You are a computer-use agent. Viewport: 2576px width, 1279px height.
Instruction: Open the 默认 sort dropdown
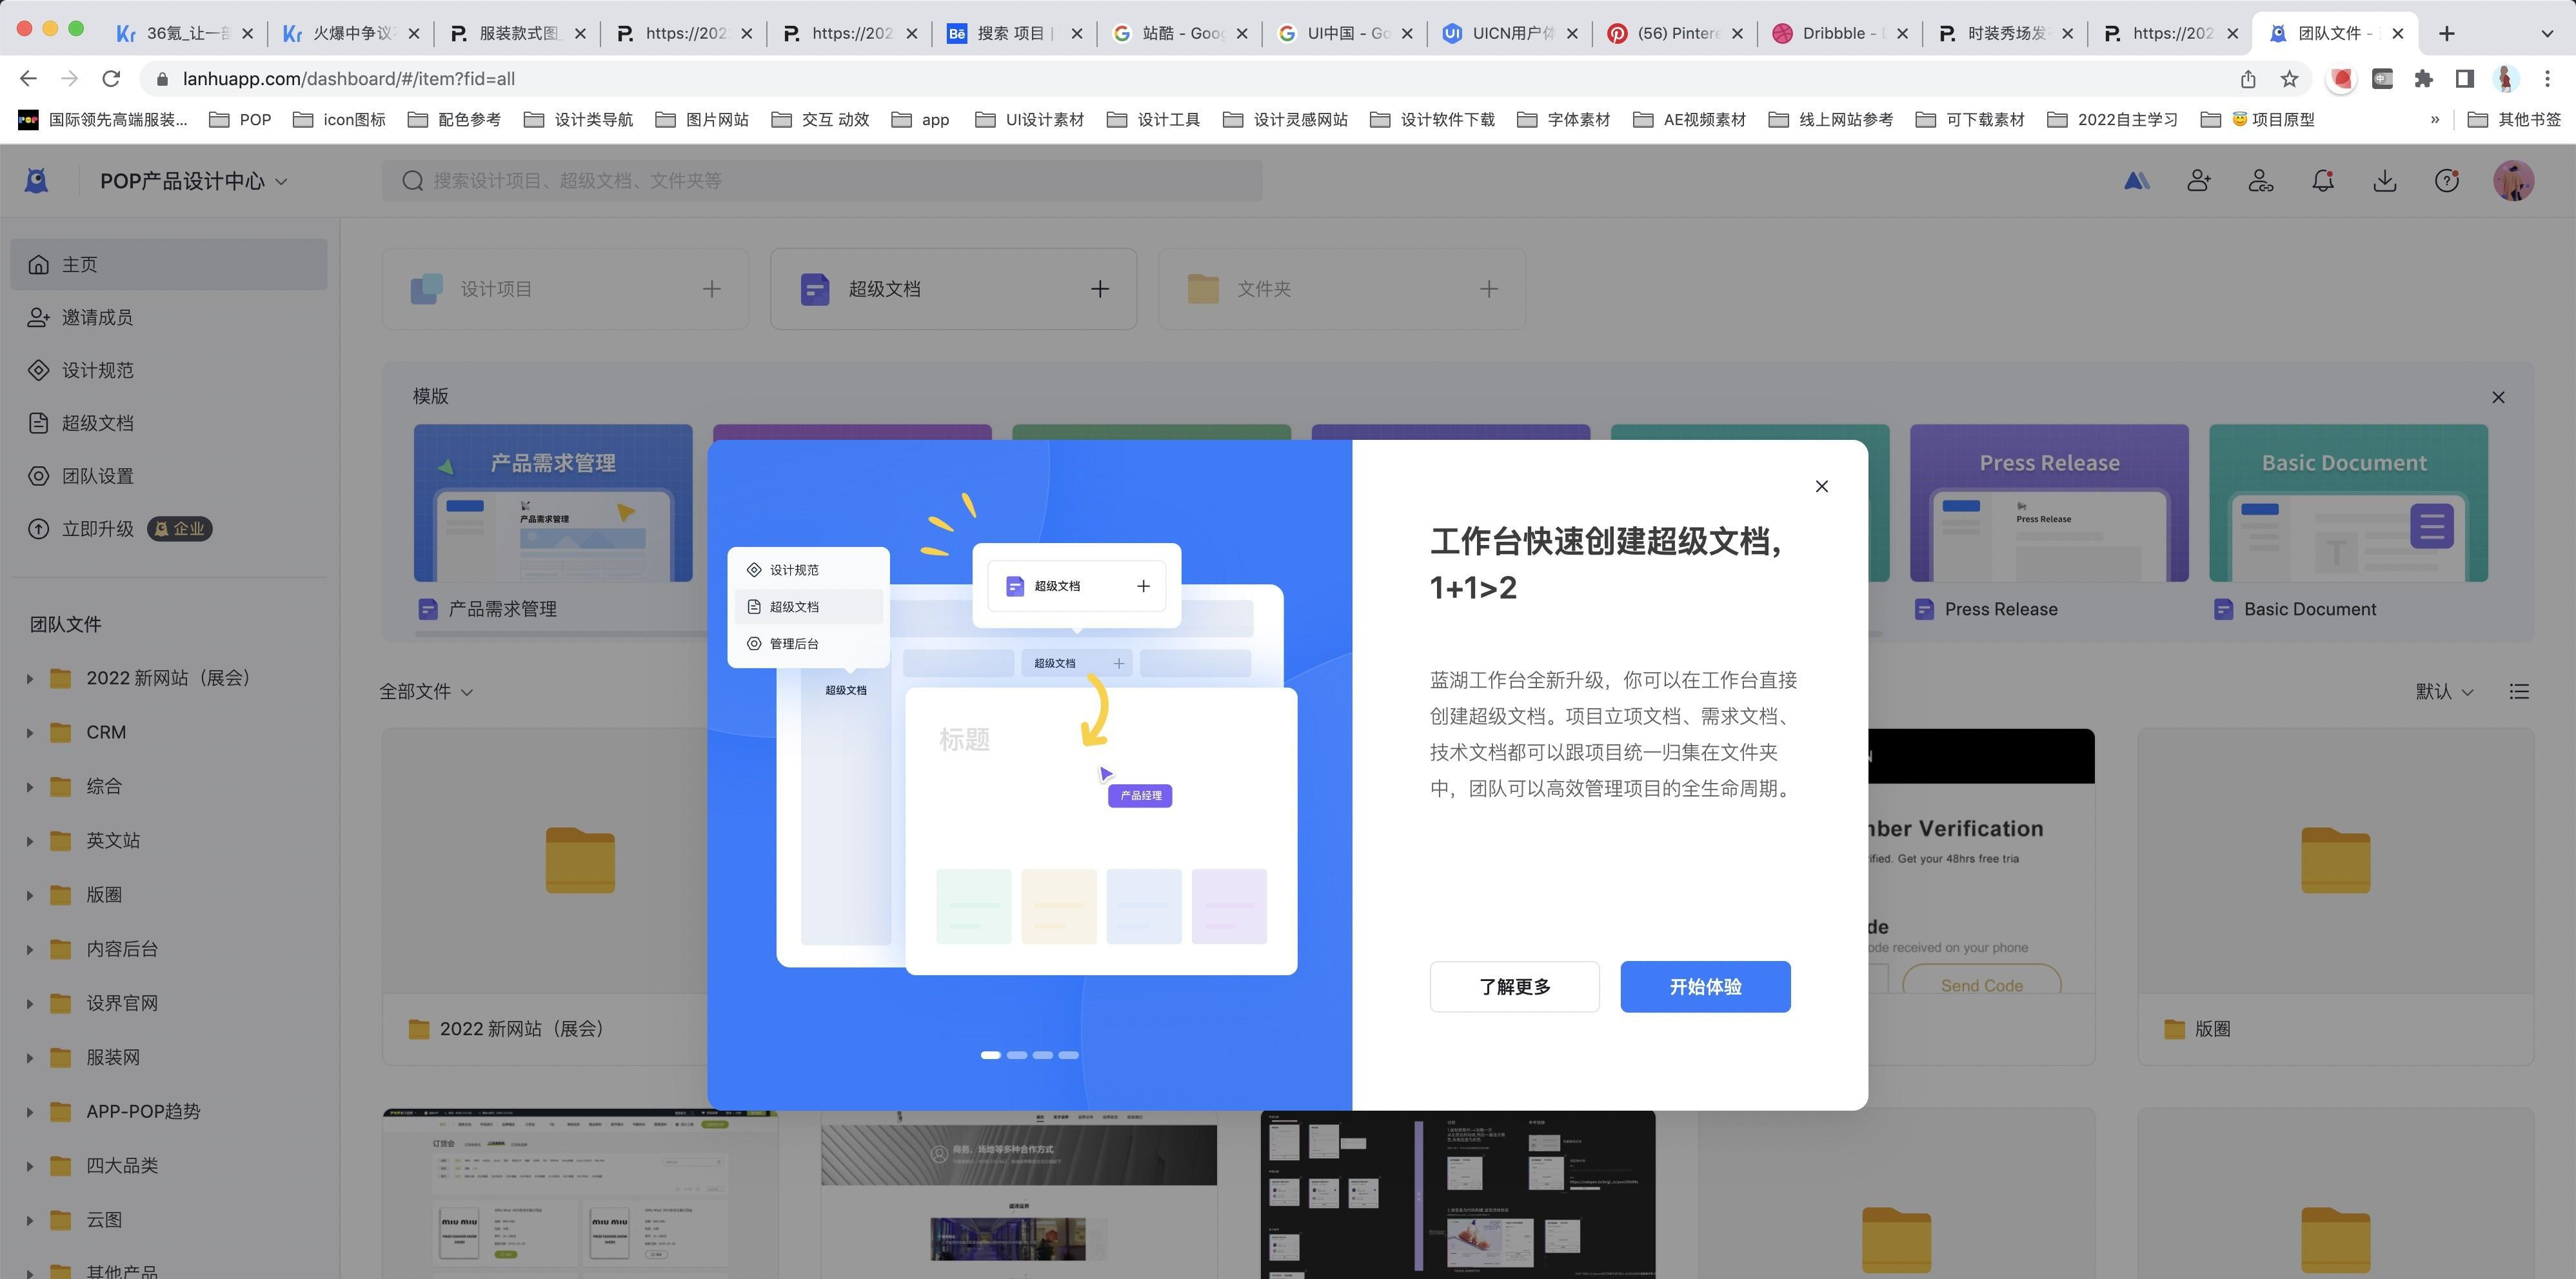coord(2444,691)
